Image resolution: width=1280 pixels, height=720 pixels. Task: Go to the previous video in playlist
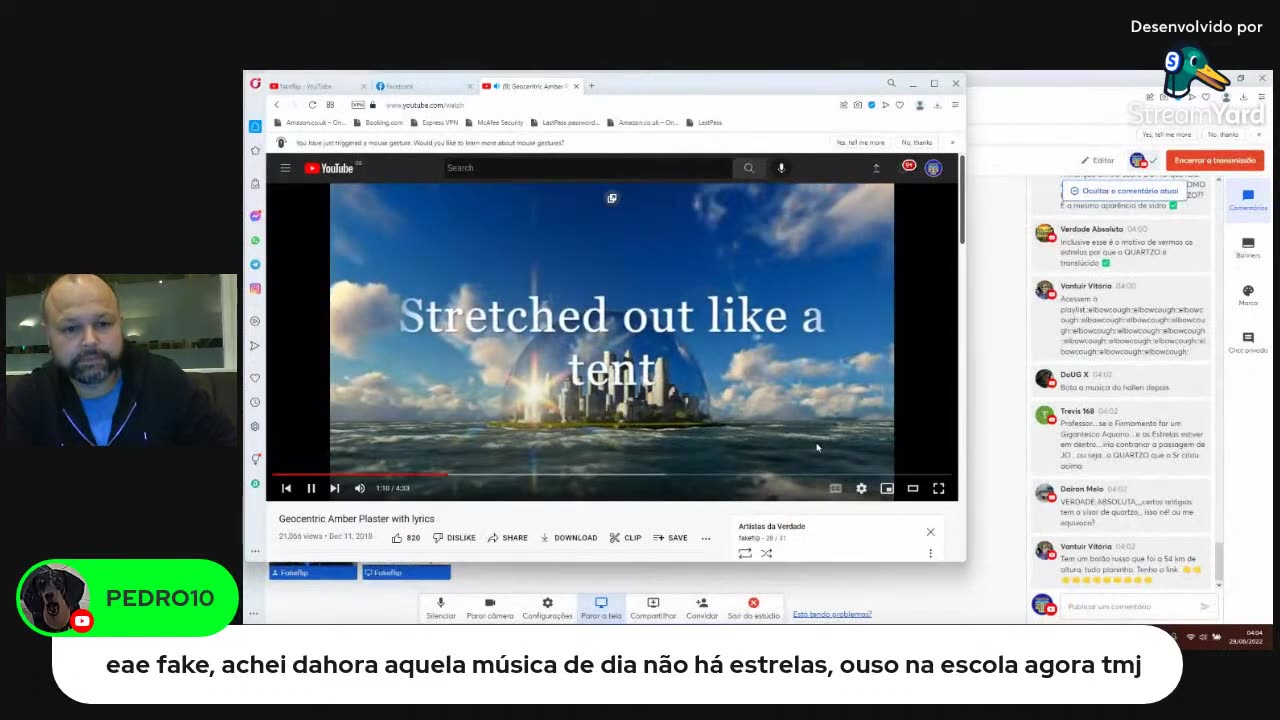point(286,488)
